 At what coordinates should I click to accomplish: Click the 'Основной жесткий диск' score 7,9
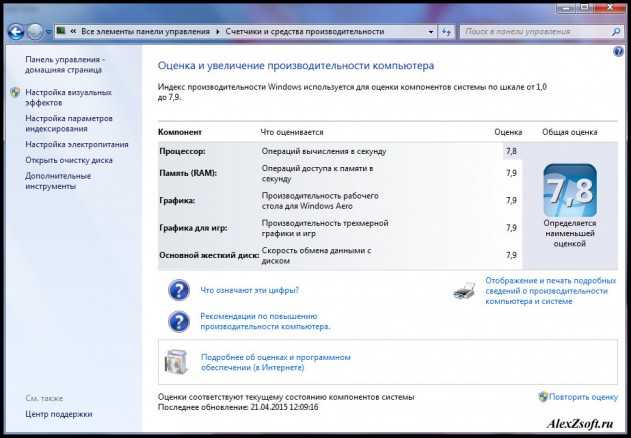point(511,255)
